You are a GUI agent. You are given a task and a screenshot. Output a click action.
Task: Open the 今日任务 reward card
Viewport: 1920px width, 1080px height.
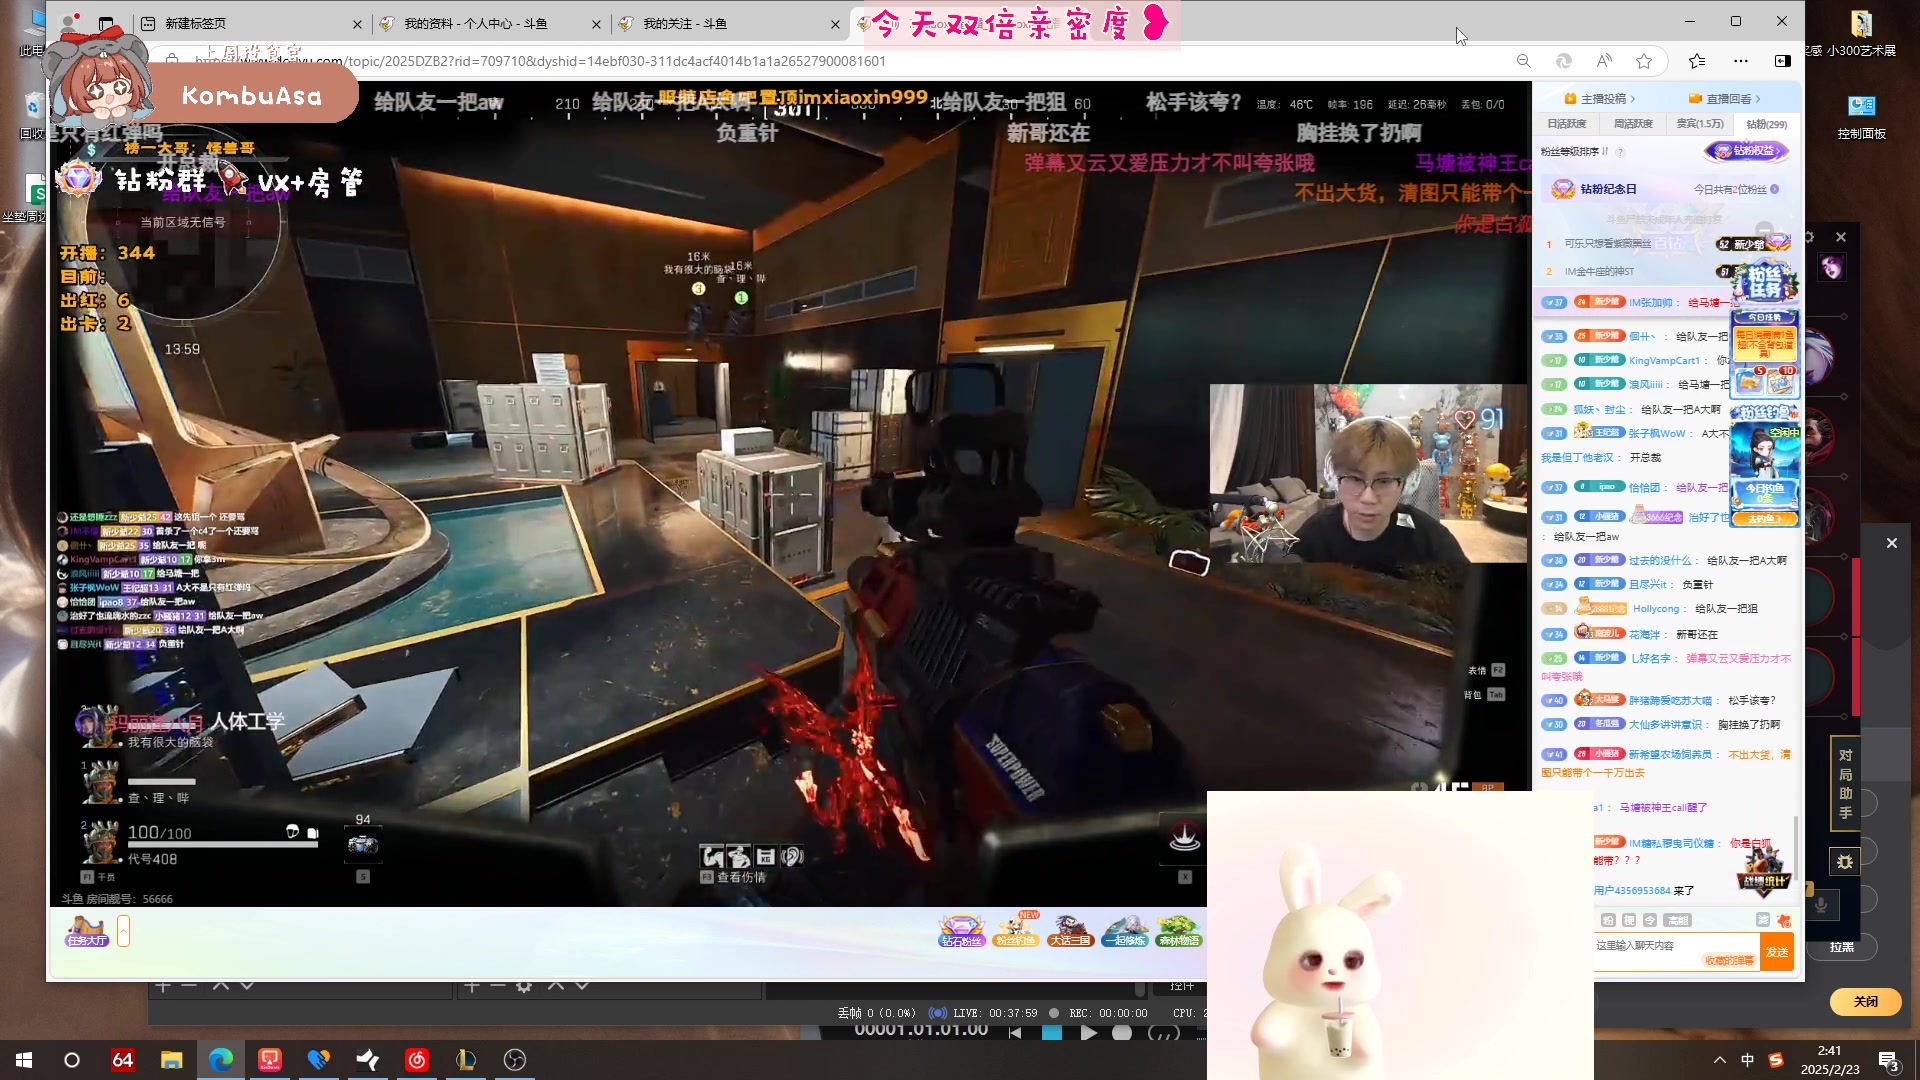(x=1765, y=352)
